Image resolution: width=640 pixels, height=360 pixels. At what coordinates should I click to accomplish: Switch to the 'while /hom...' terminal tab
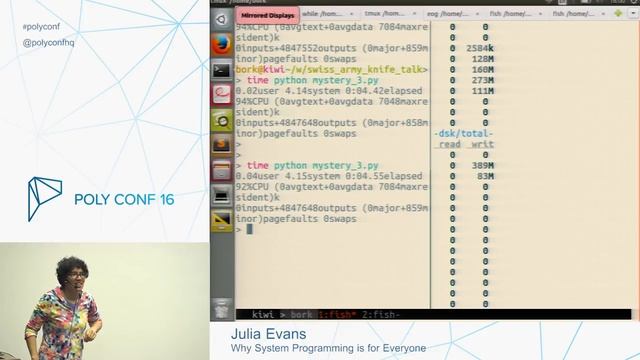pos(322,14)
